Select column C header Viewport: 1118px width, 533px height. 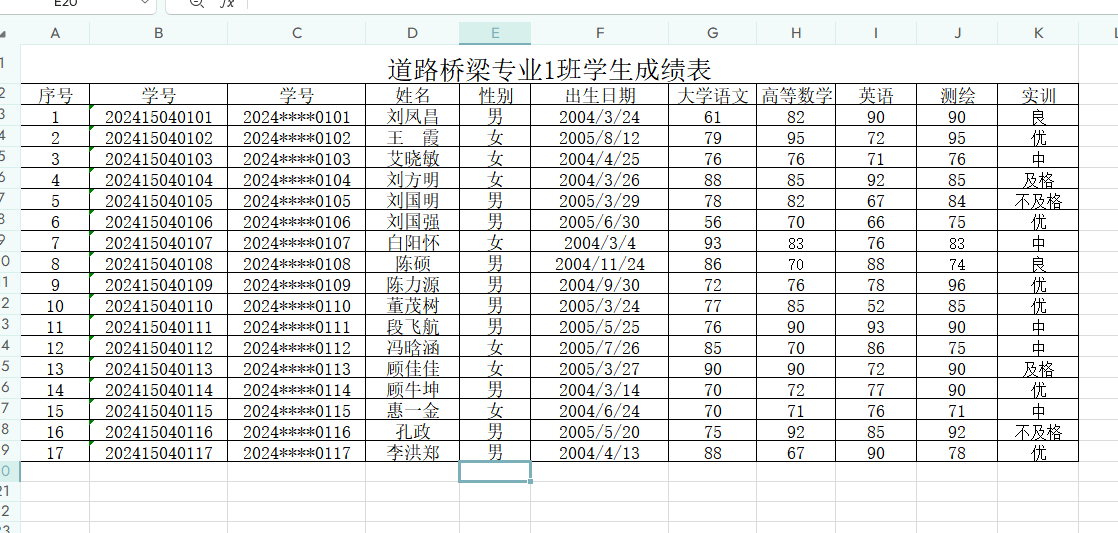(x=297, y=33)
